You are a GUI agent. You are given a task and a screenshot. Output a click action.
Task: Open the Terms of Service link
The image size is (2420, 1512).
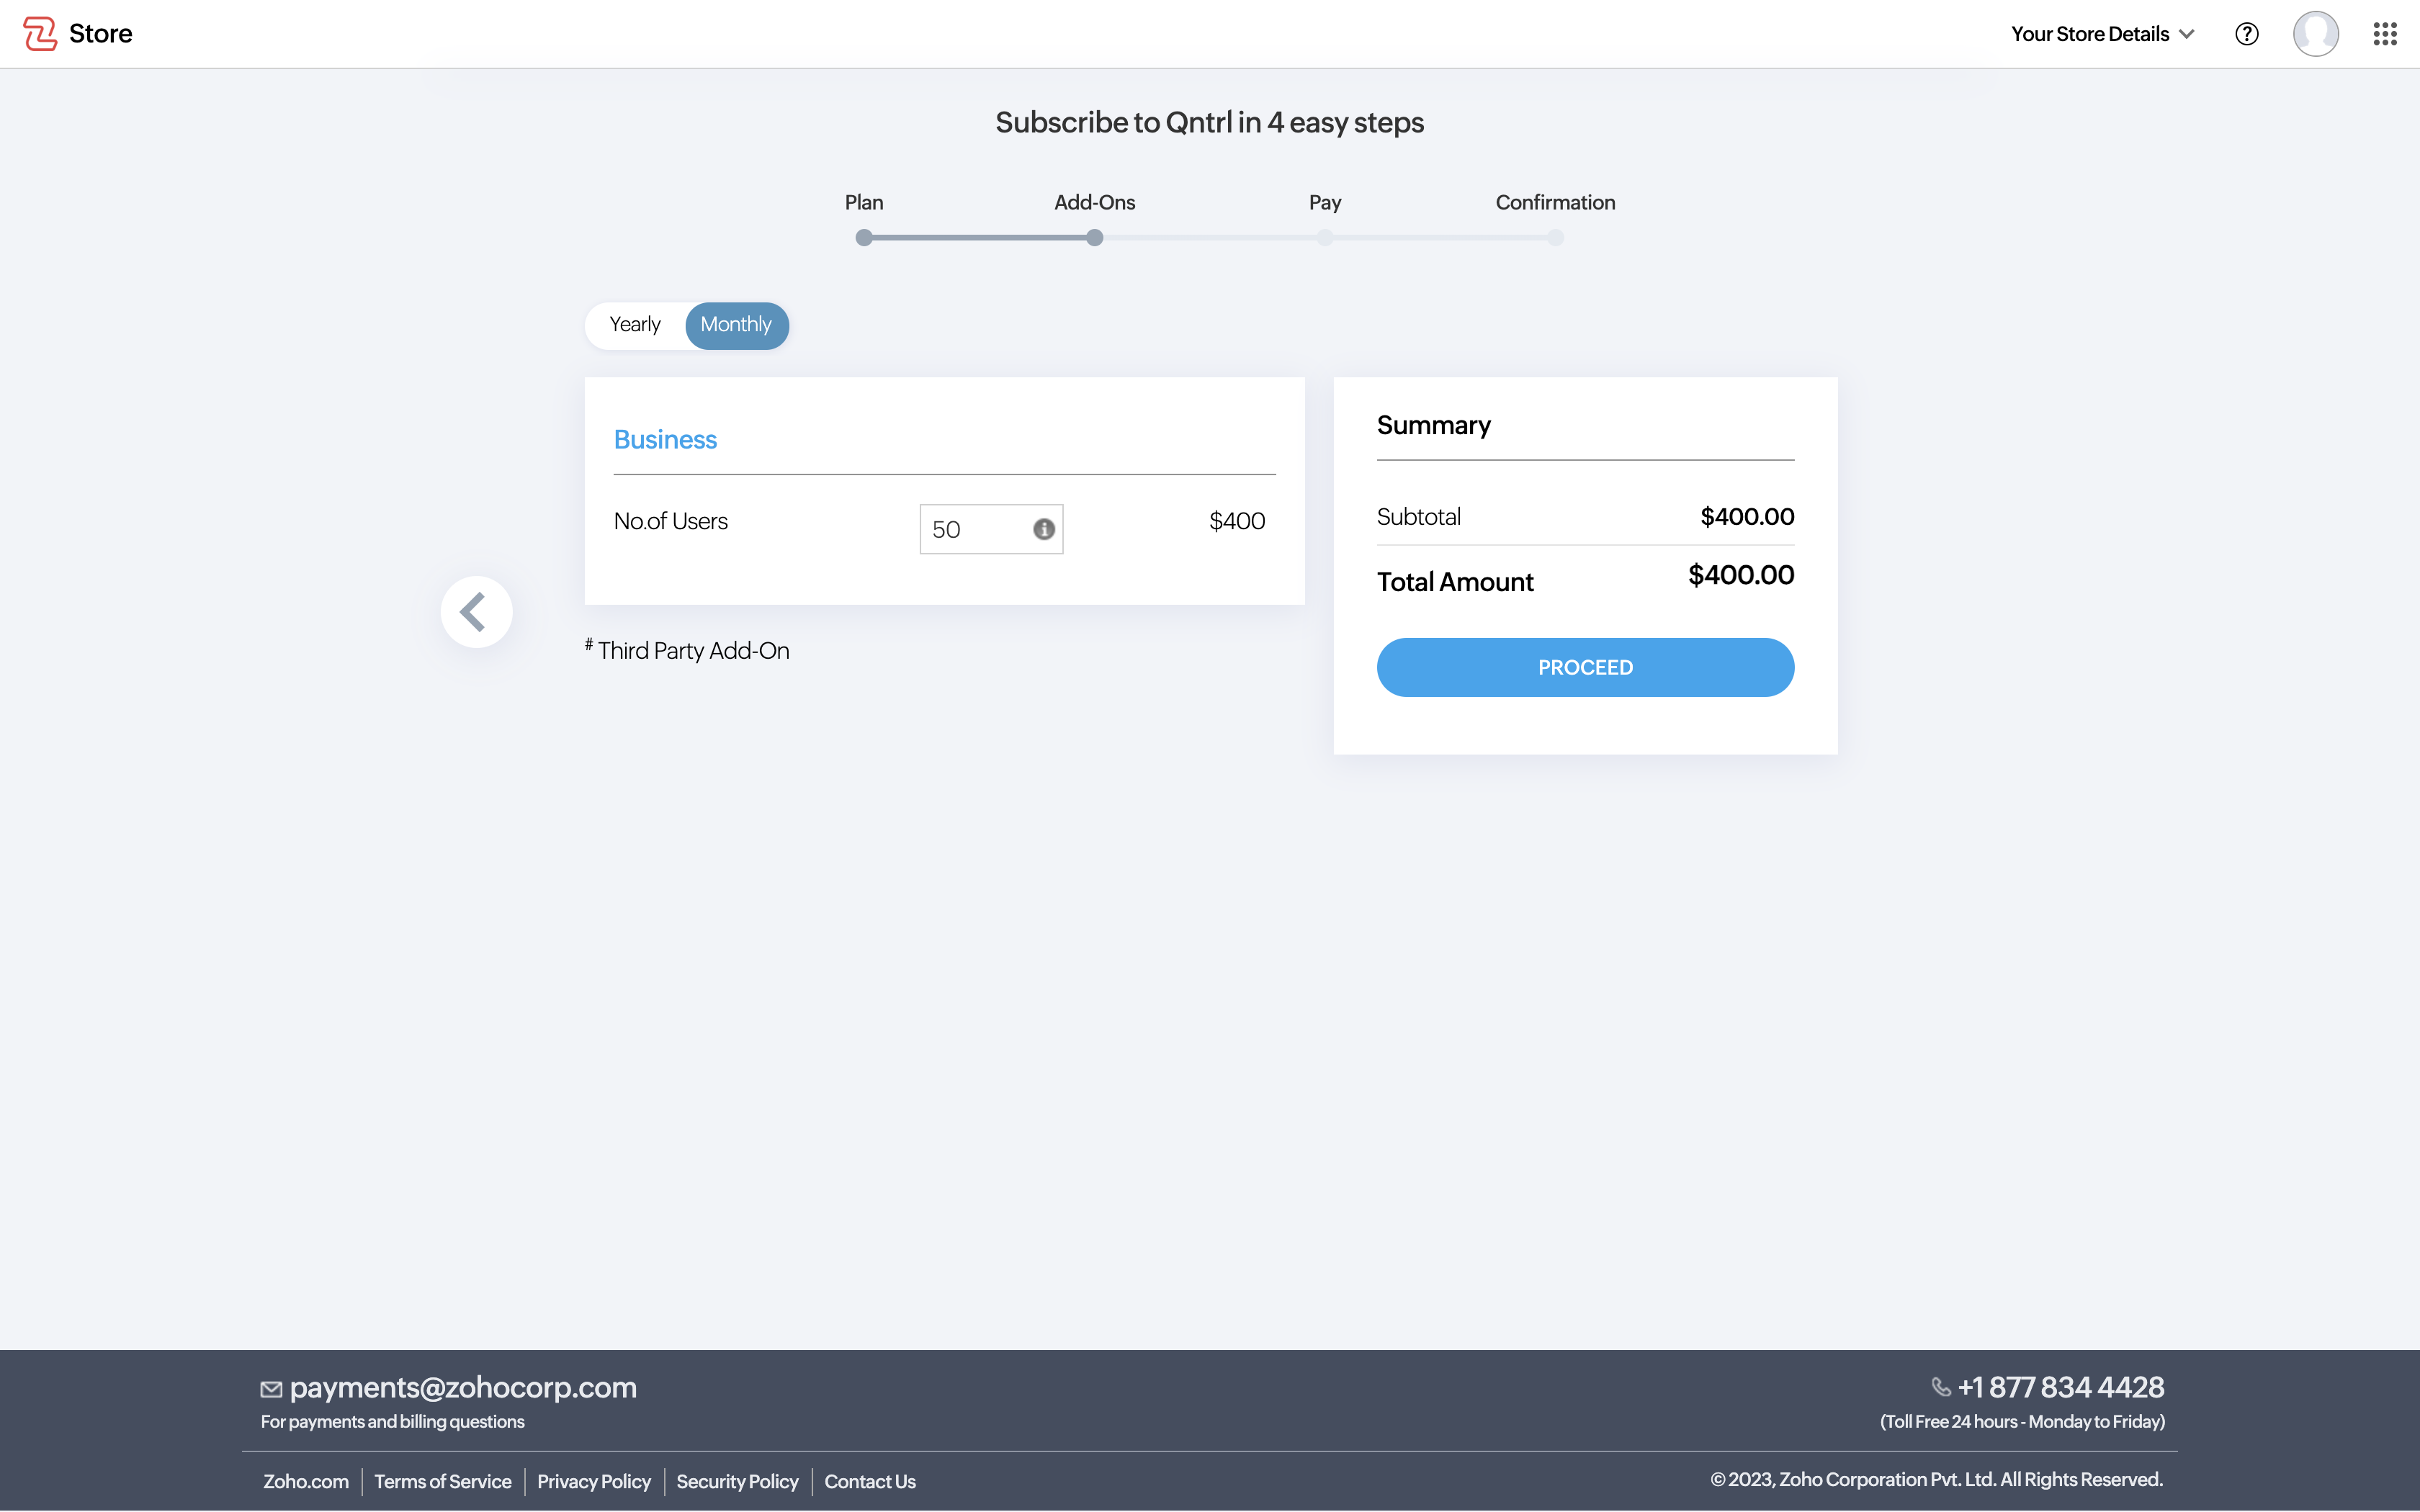click(442, 1481)
